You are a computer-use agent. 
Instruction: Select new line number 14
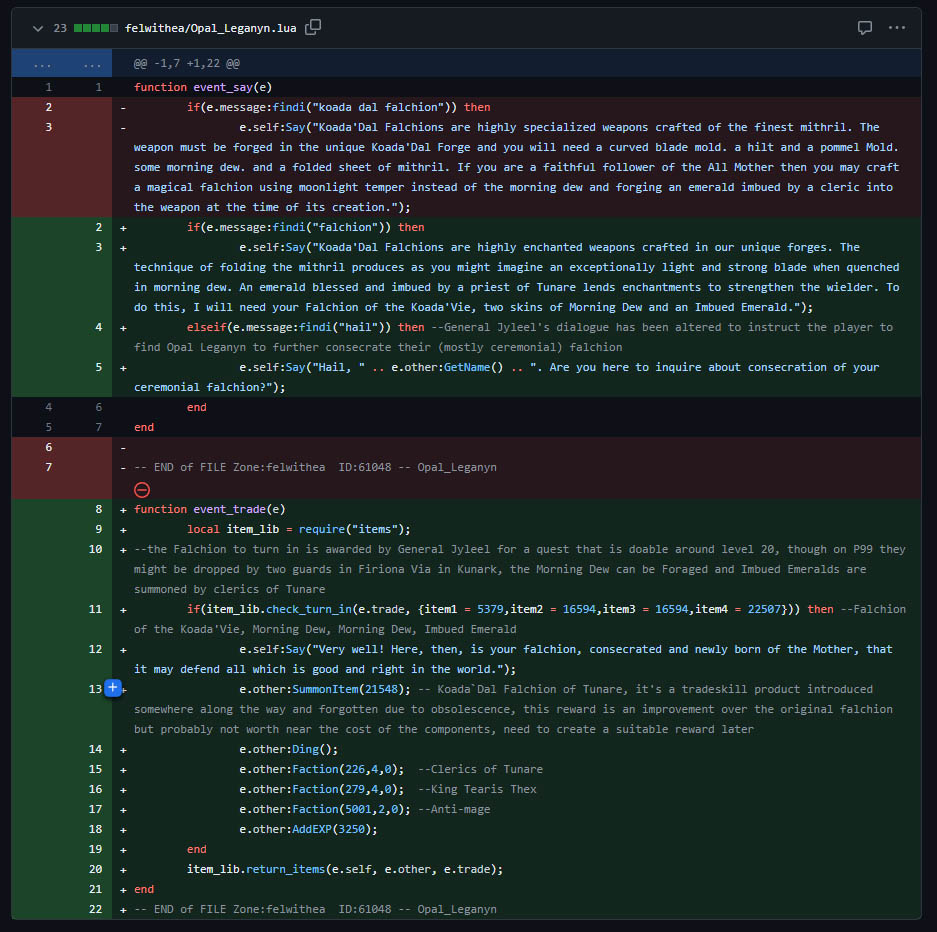pos(96,749)
